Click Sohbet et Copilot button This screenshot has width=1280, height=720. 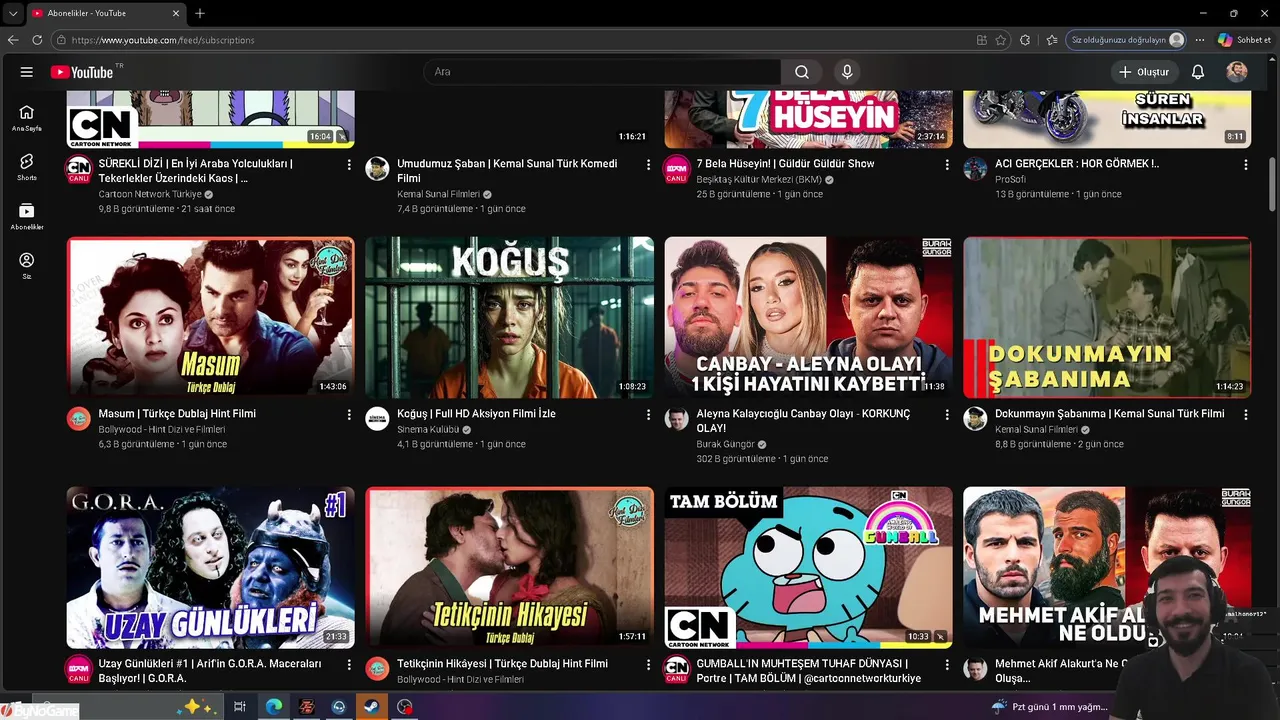[x=1244, y=40]
